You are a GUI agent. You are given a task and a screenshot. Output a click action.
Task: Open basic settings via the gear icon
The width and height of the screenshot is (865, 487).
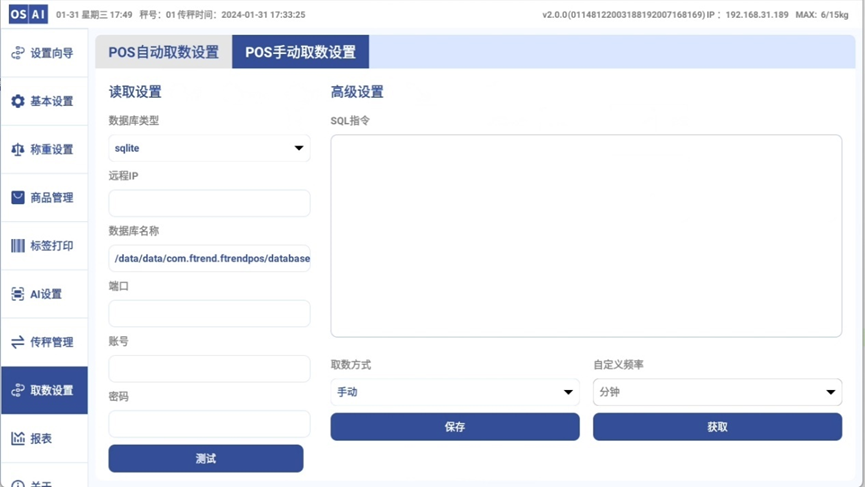tap(18, 101)
